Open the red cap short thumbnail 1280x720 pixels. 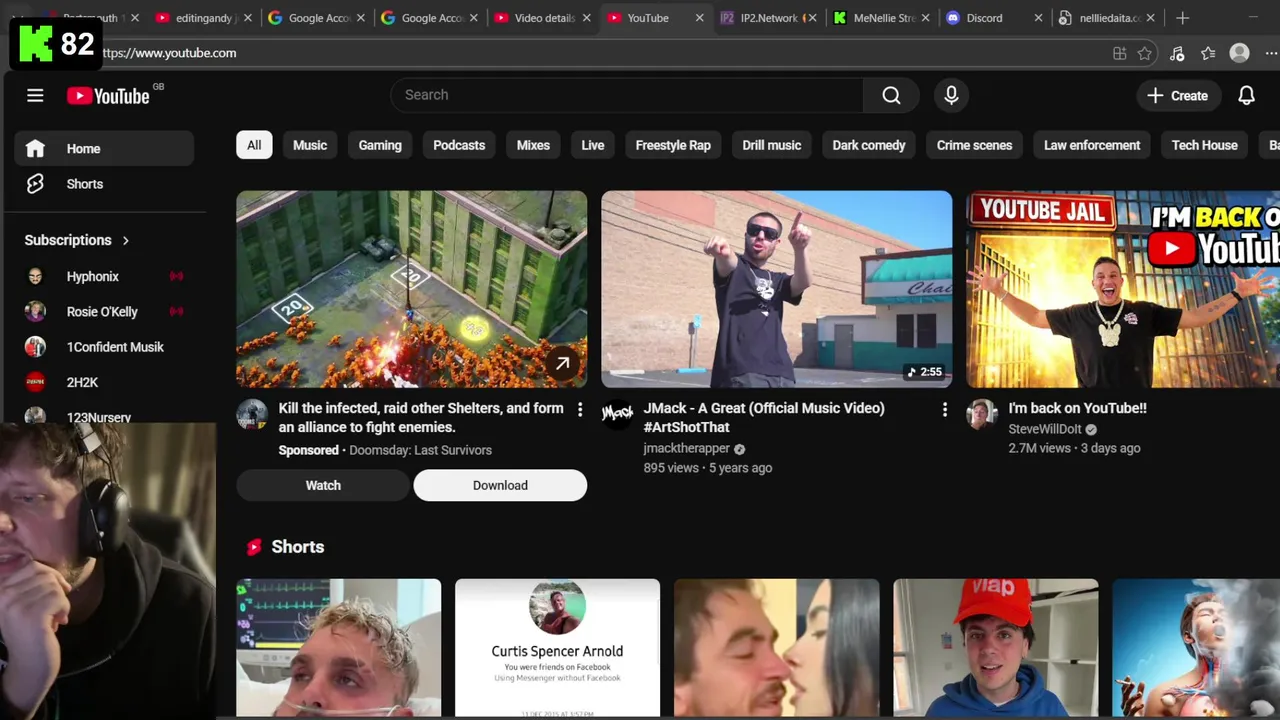coord(995,648)
